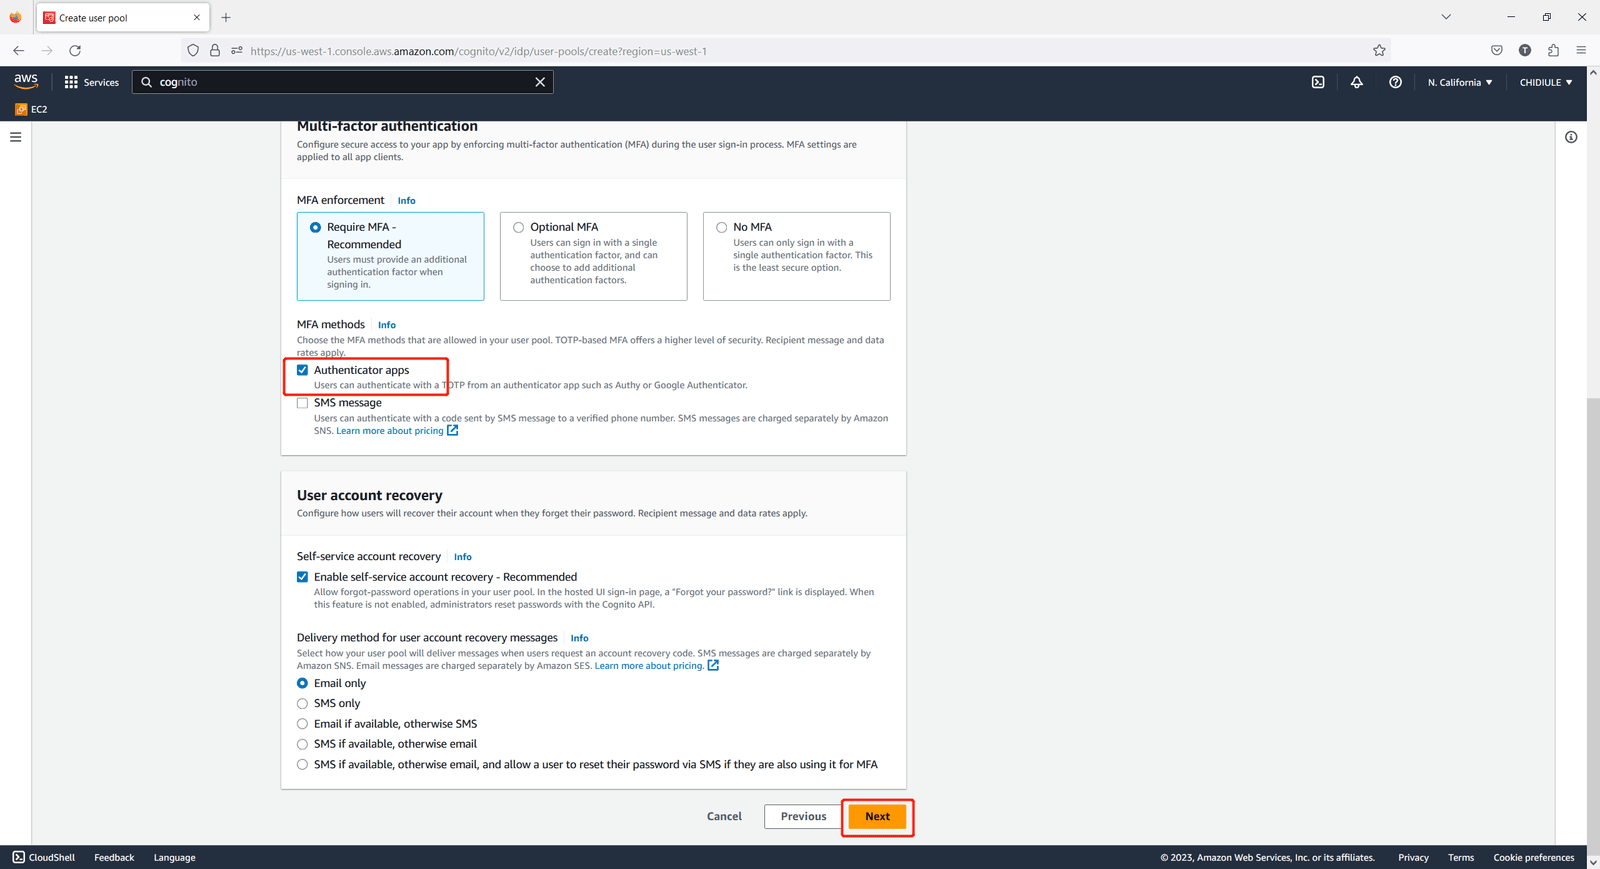
Task: Cancel the user pool creation
Action: click(724, 816)
